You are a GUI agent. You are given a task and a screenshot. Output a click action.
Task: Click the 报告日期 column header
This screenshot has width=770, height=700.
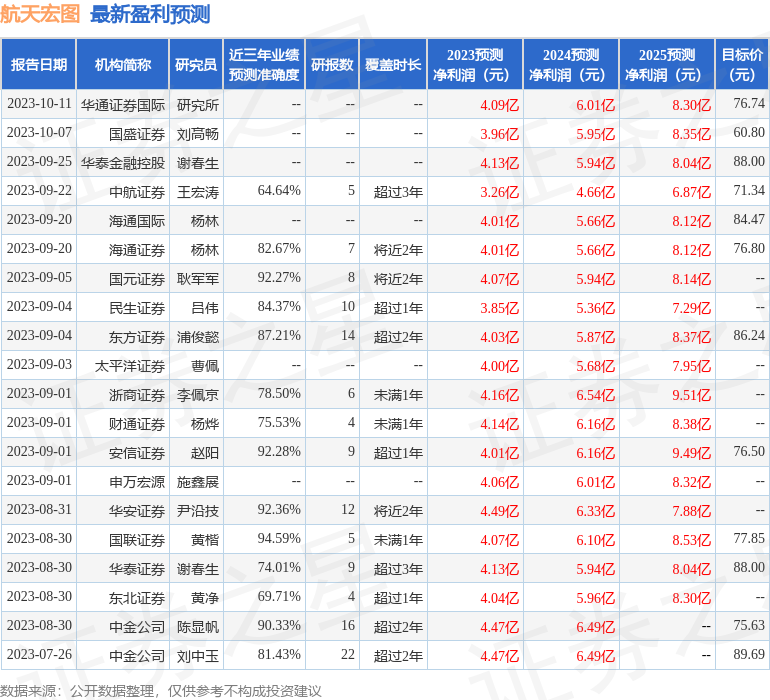tap(39, 64)
